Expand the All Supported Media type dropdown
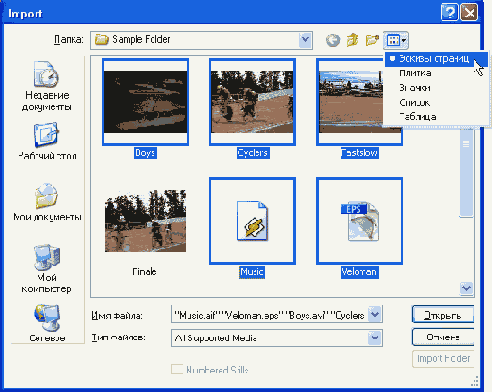This screenshot has width=492, height=392. 375,338
